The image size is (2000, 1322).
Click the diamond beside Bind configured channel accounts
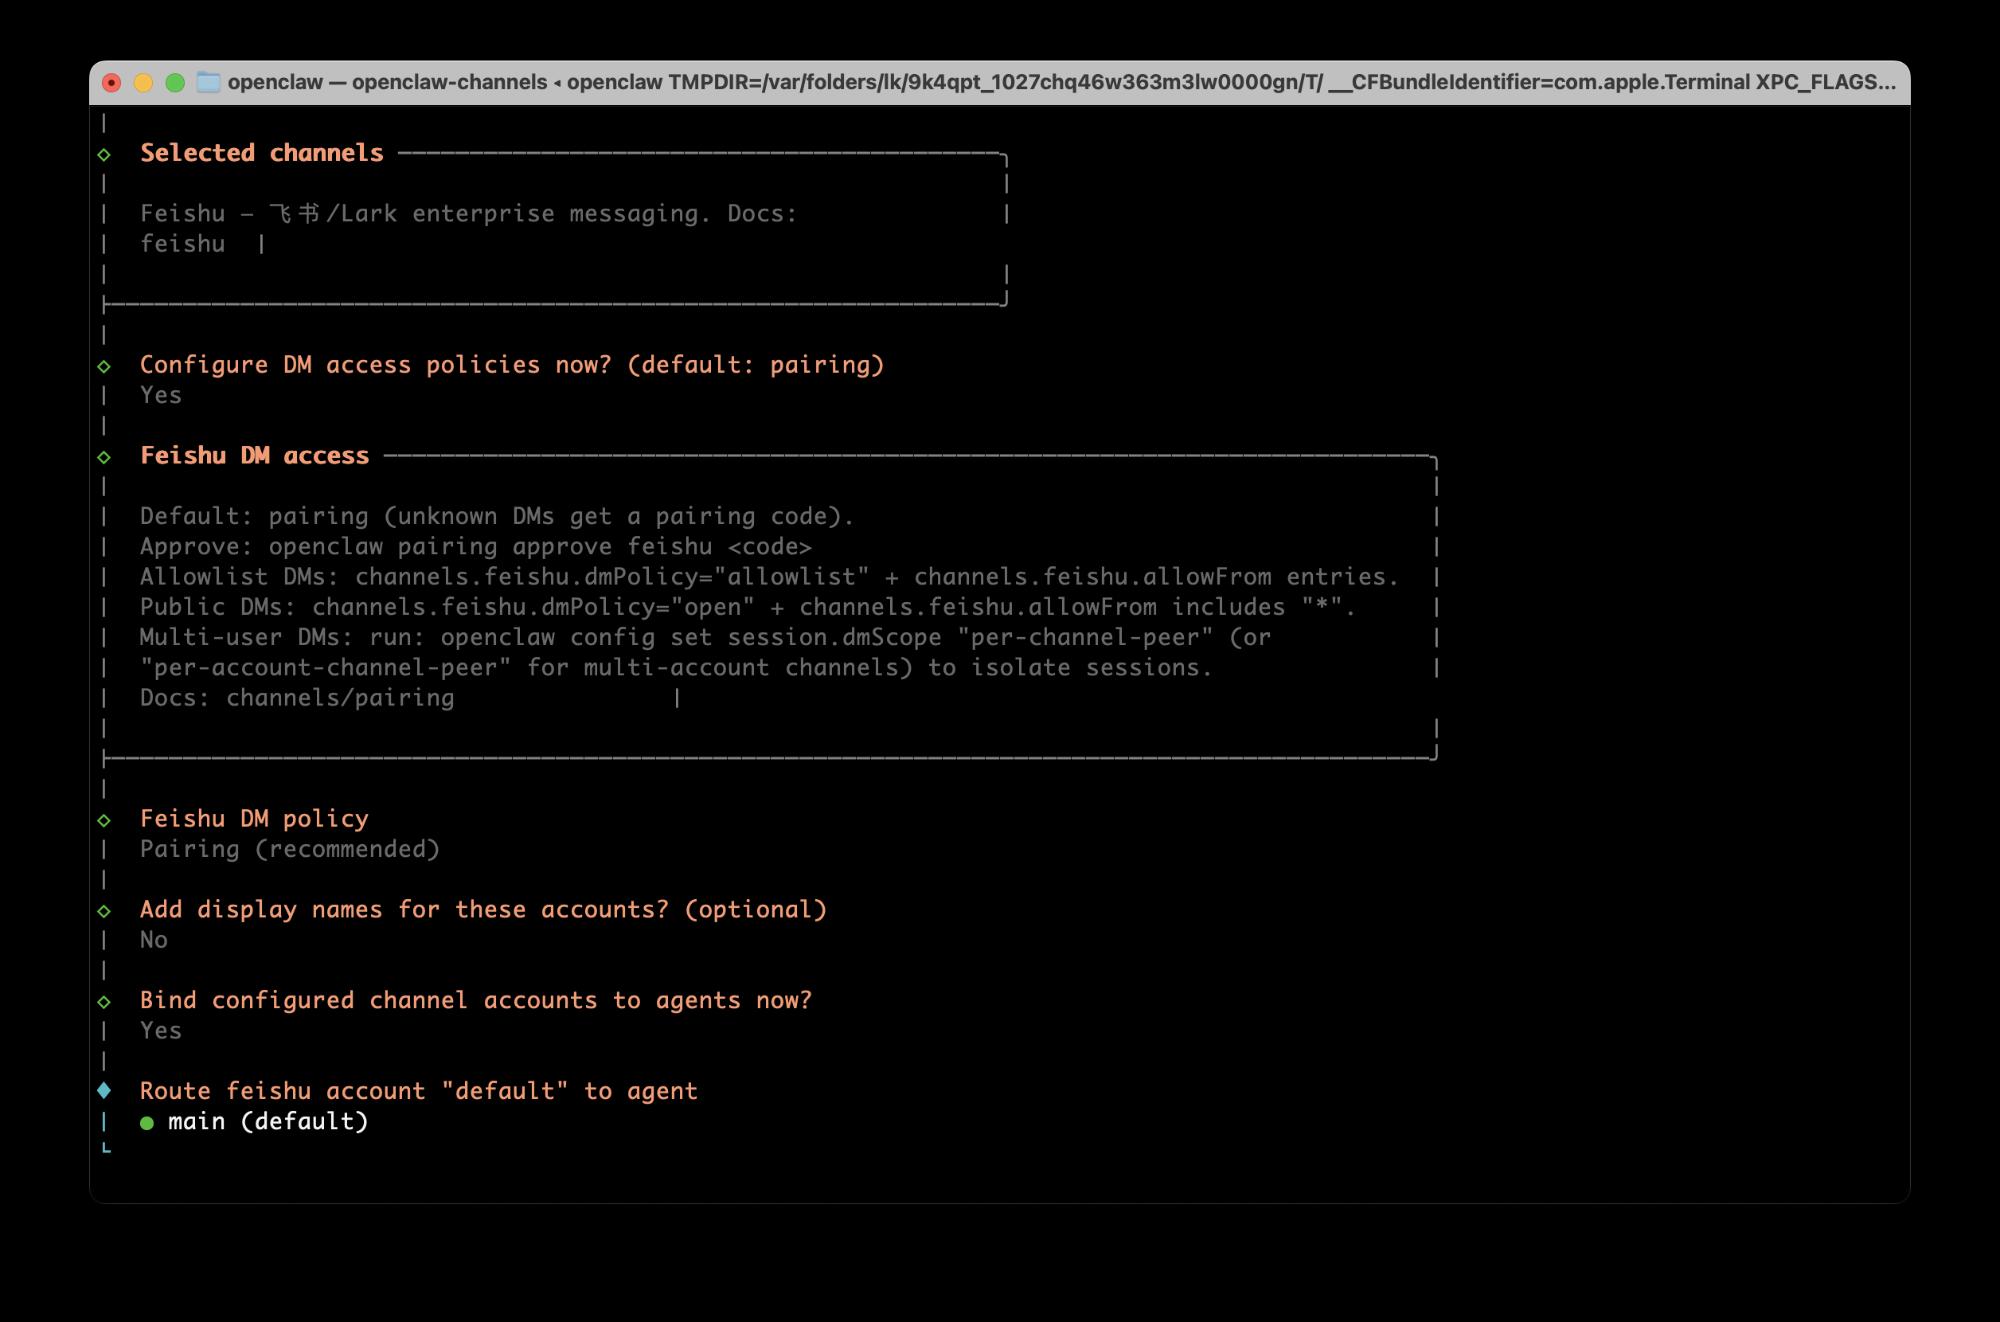coord(104,1002)
